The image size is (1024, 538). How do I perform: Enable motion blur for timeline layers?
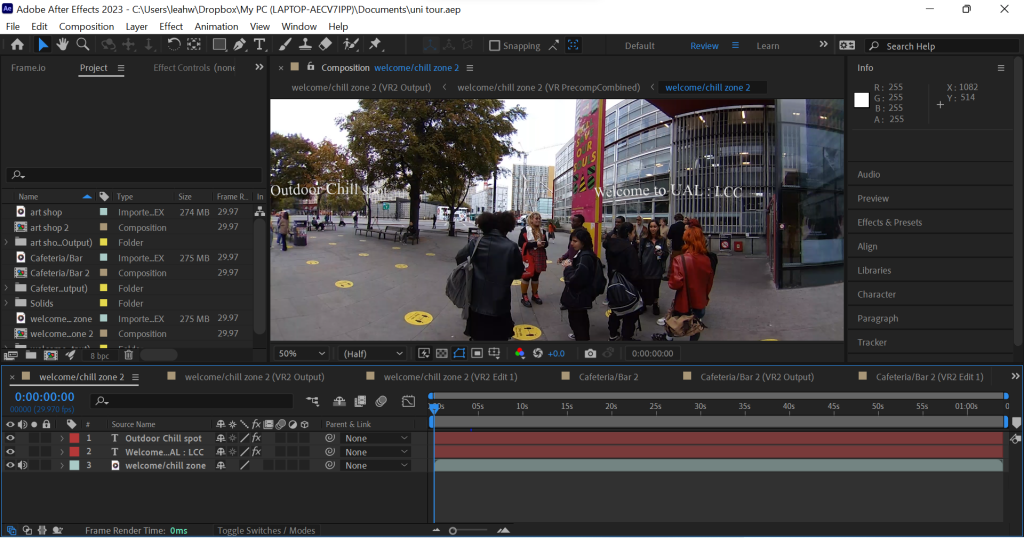pyautogui.click(x=381, y=401)
